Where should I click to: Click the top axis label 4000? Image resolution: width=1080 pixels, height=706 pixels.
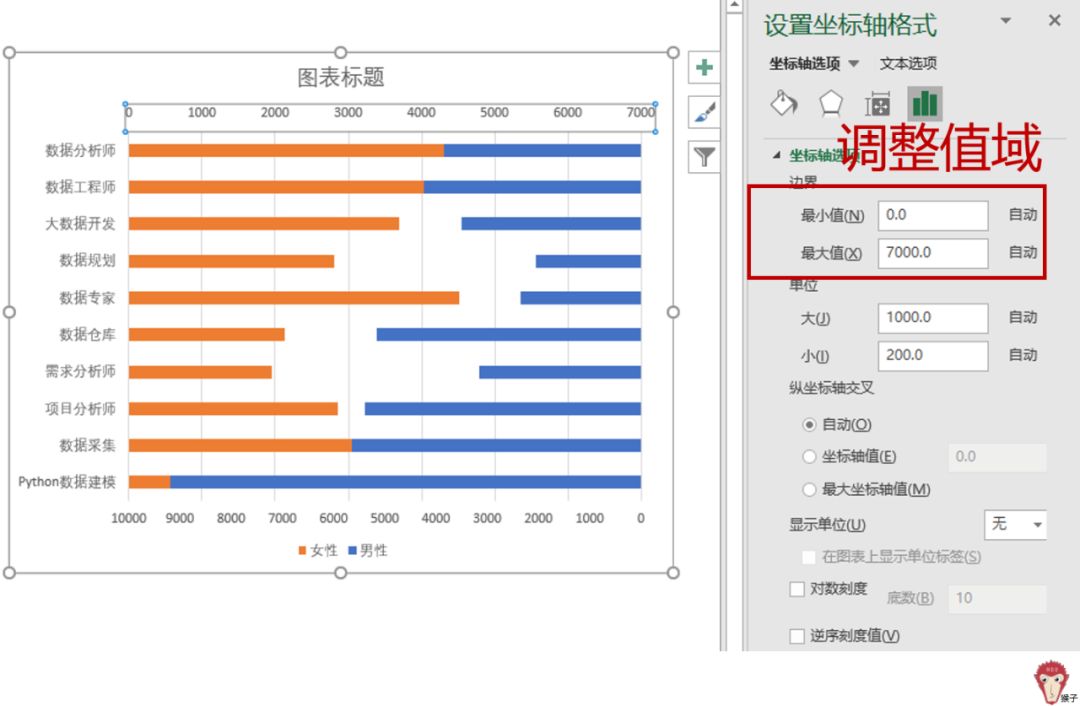pos(421,112)
